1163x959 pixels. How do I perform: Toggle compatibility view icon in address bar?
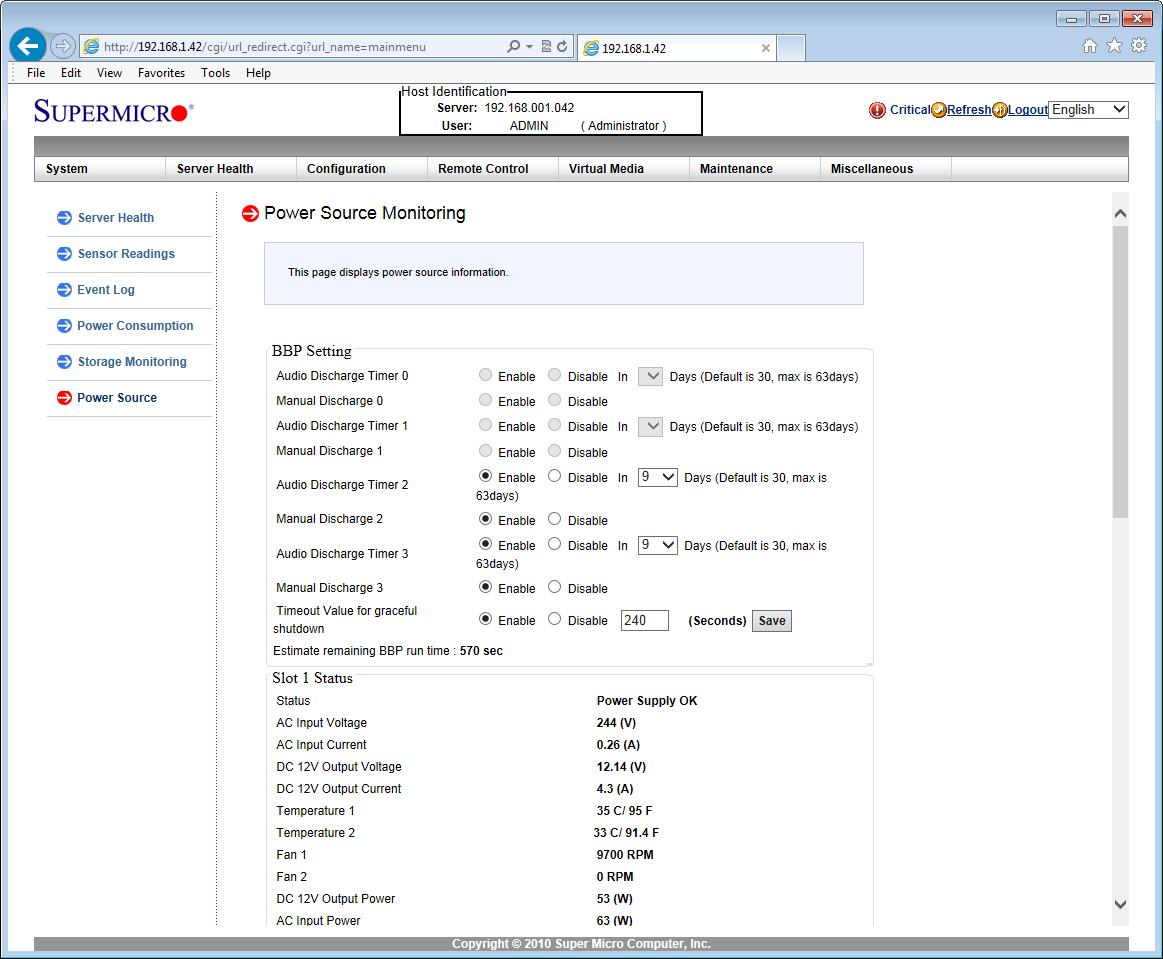(x=546, y=46)
